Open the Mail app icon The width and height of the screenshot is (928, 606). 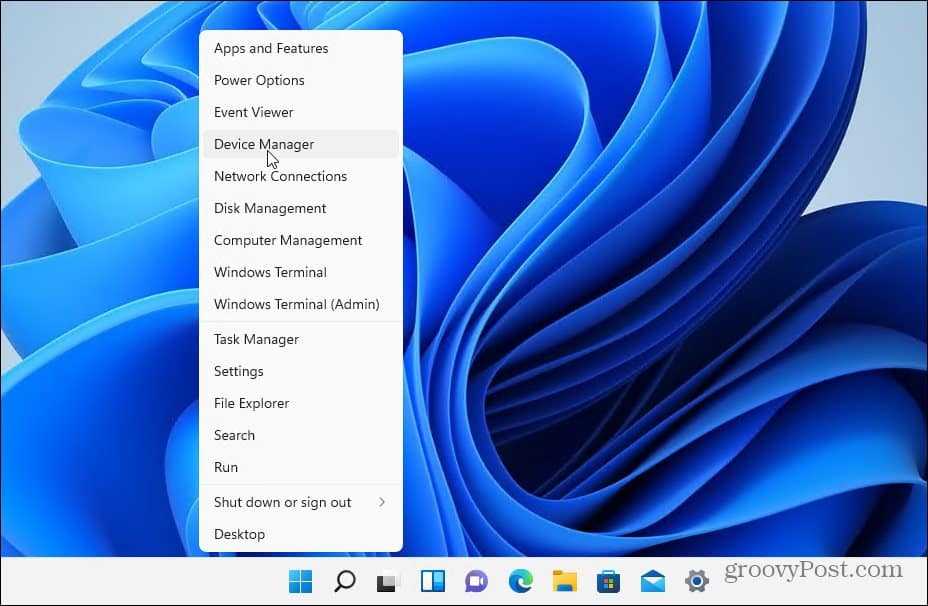coord(653,581)
